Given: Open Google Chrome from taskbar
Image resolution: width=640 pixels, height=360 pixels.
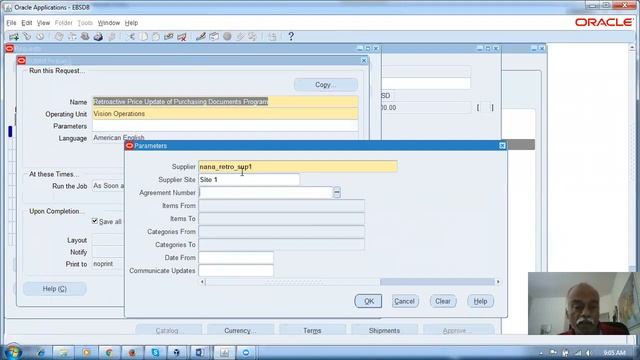Looking at the screenshot, I should [x=109, y=352].
